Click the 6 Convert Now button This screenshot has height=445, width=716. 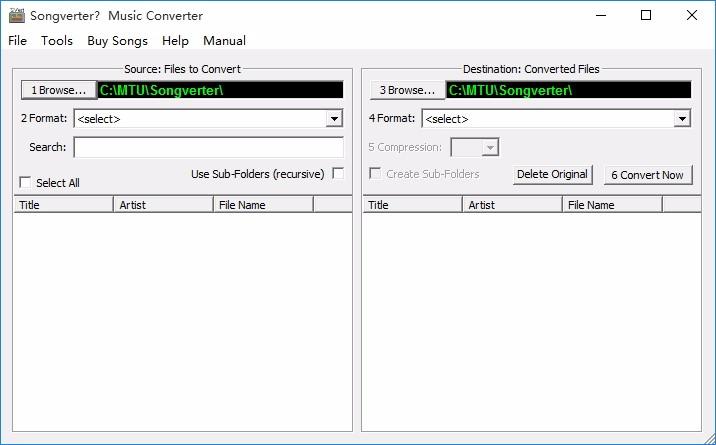tap(648, 175)
